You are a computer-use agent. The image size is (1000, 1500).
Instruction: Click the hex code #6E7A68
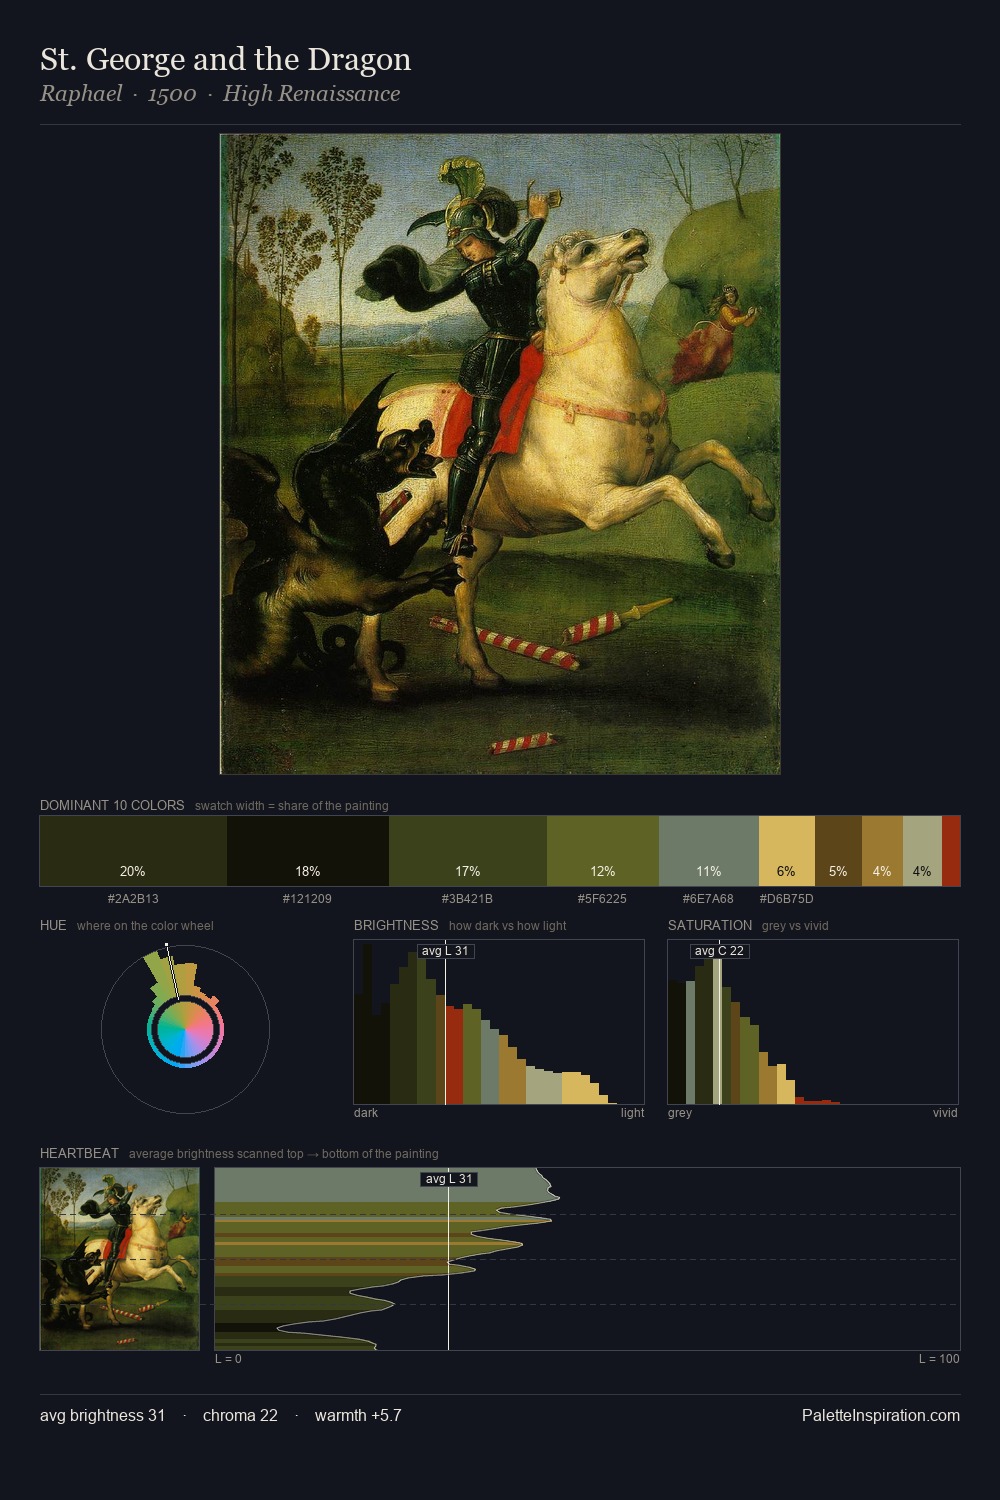click(708, 899)
